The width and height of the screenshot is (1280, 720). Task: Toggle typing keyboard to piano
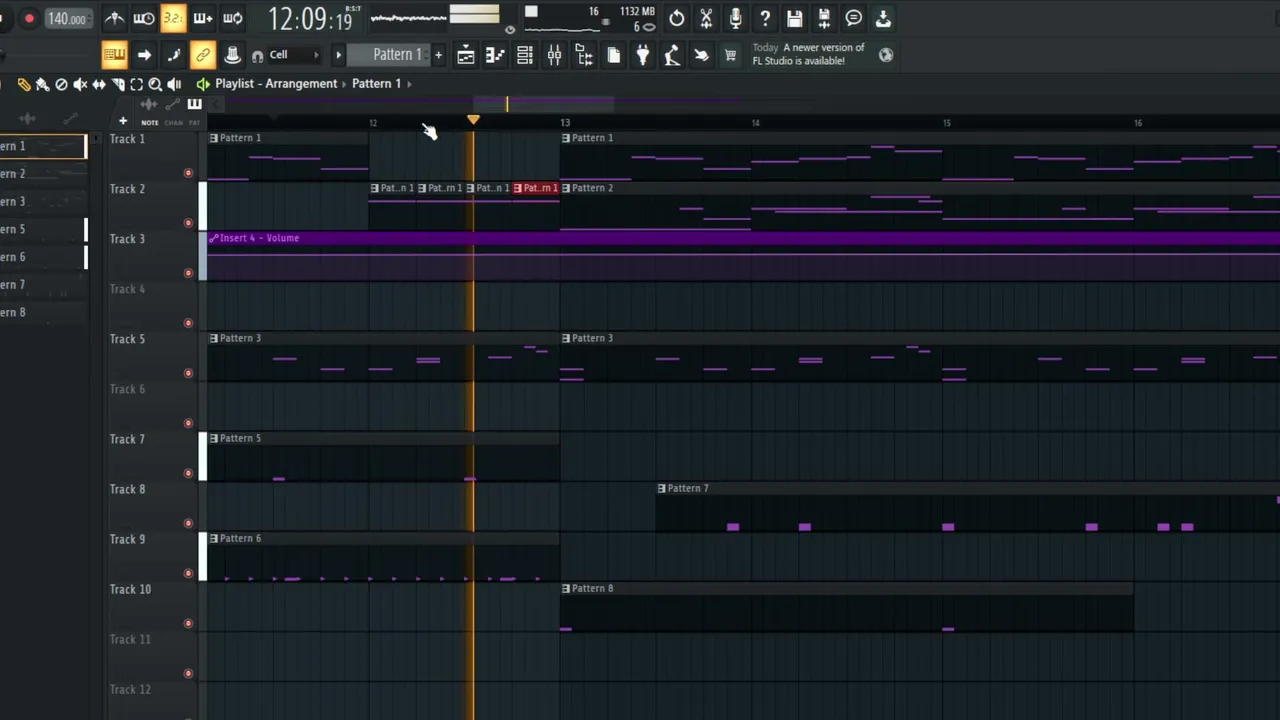[114, 55]
